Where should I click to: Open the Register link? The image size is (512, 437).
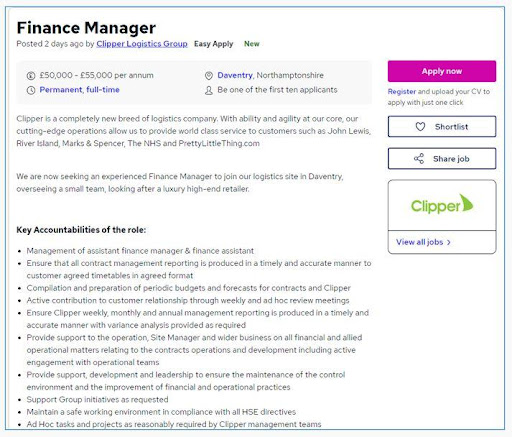[402, 91]
